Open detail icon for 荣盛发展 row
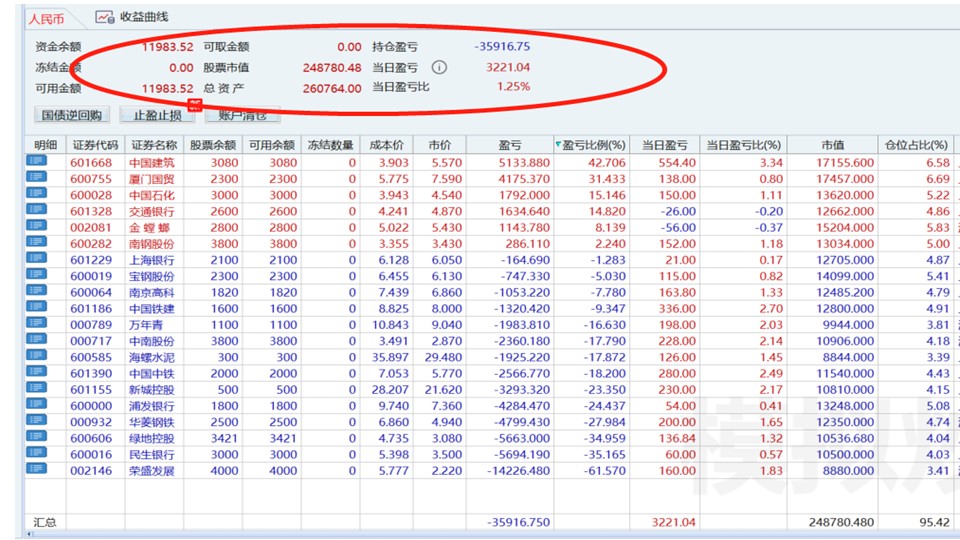 pyautogui.click(x=36, y=469)
